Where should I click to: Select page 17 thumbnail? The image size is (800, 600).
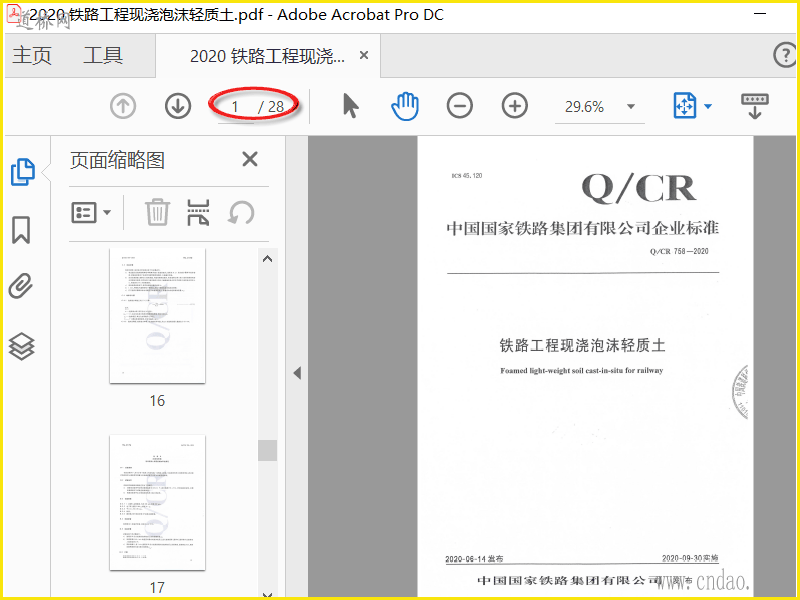(x=158, y=503)
